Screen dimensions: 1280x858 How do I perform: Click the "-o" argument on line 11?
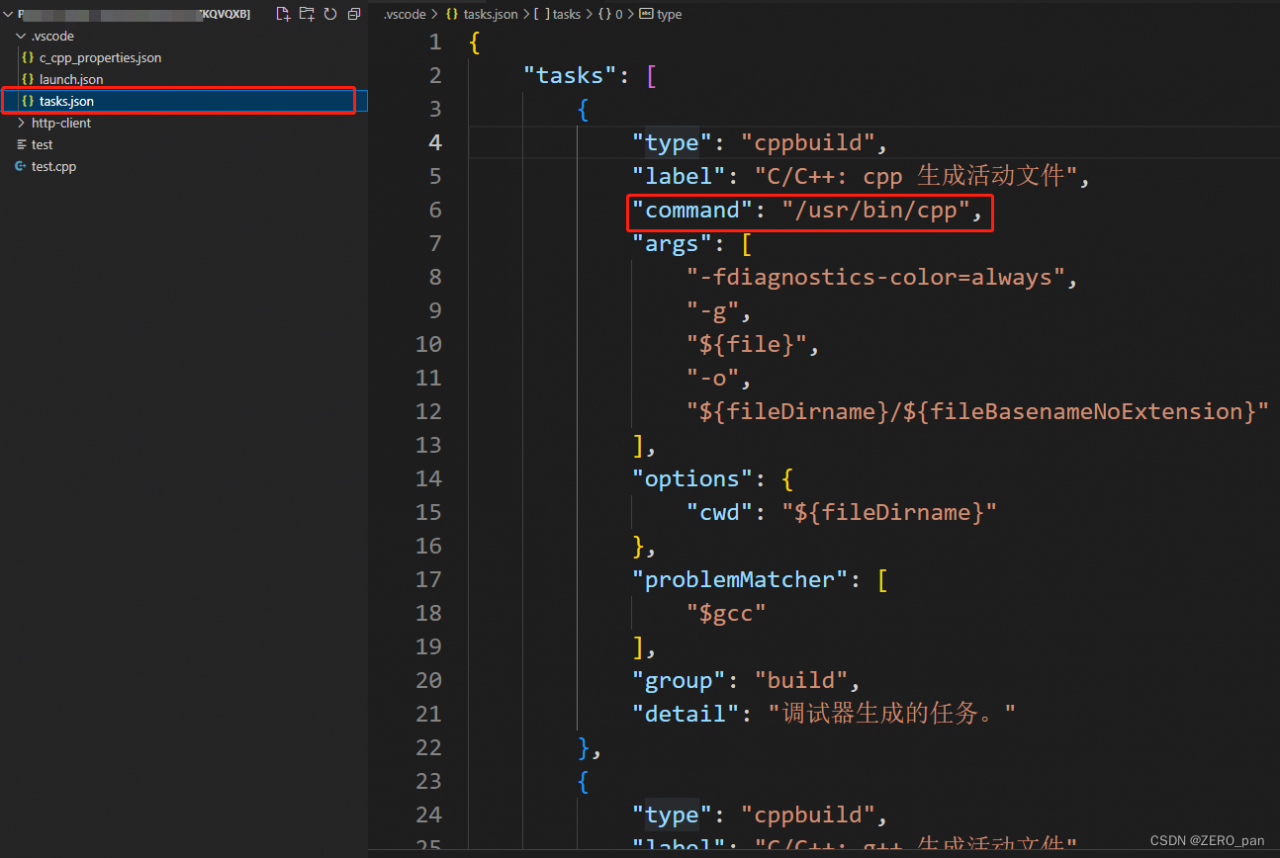click(x=712, y=378)
